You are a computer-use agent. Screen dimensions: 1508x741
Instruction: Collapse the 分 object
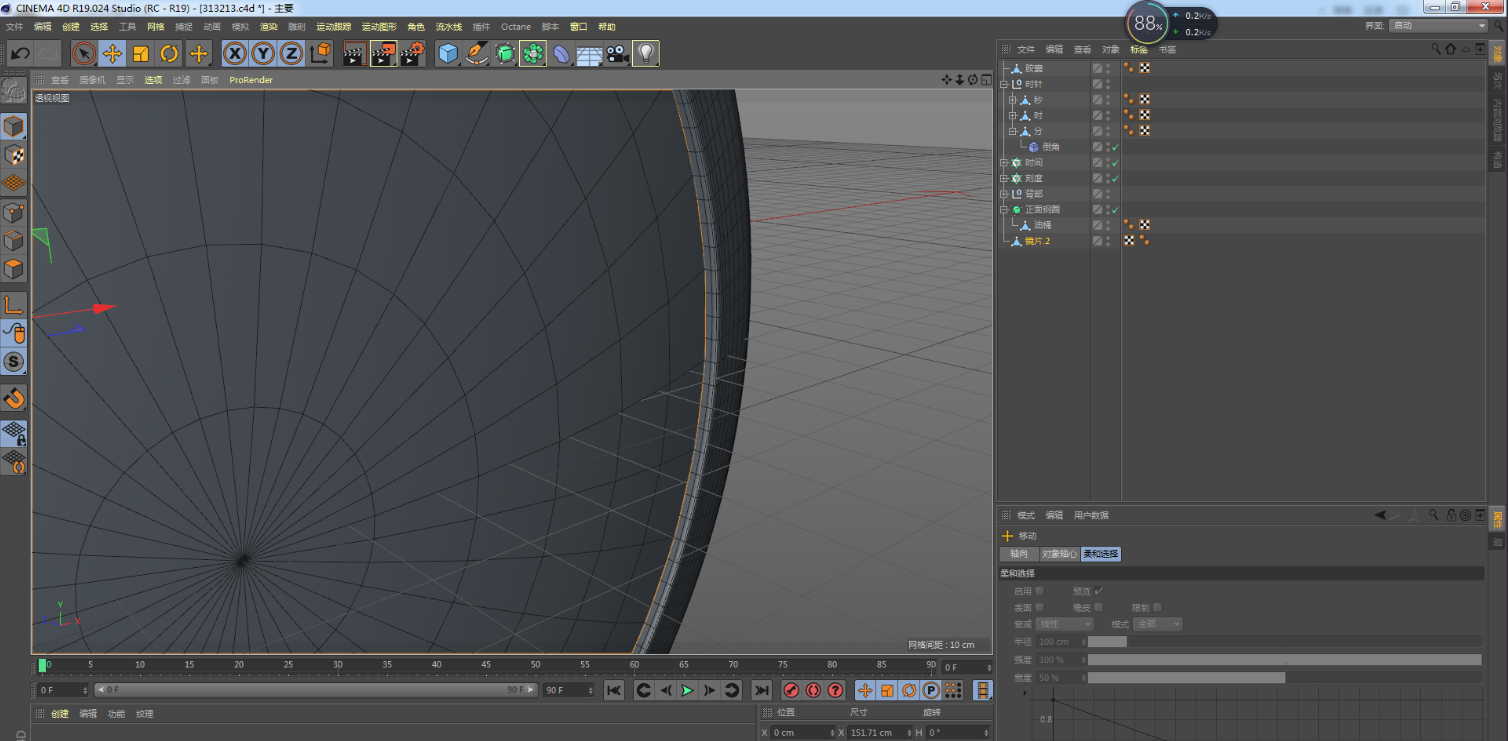[1012, 131]
